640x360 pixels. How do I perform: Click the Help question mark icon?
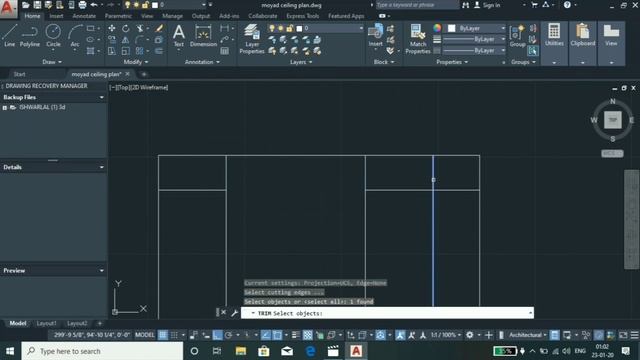coord(567,5)
